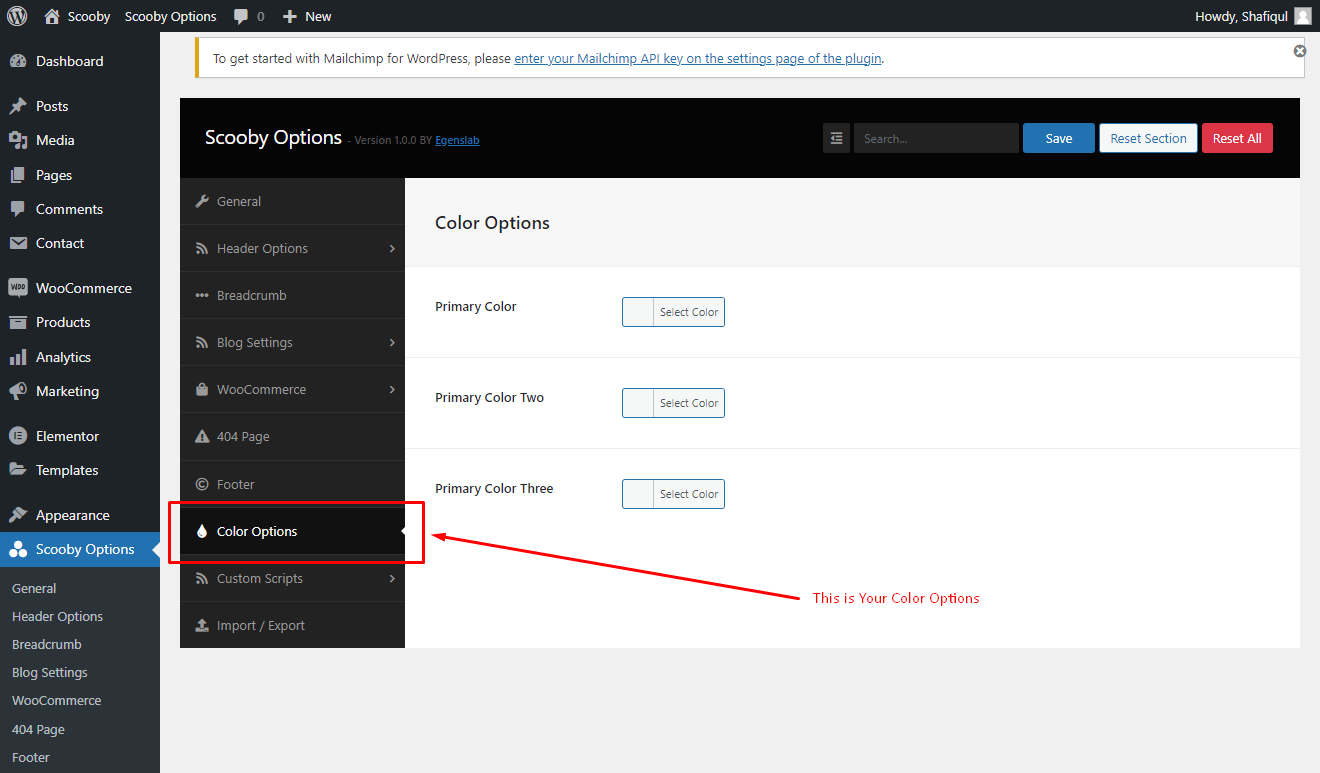Open WooCommerce in Scooby Options sidebar submenu

point(56,700)
